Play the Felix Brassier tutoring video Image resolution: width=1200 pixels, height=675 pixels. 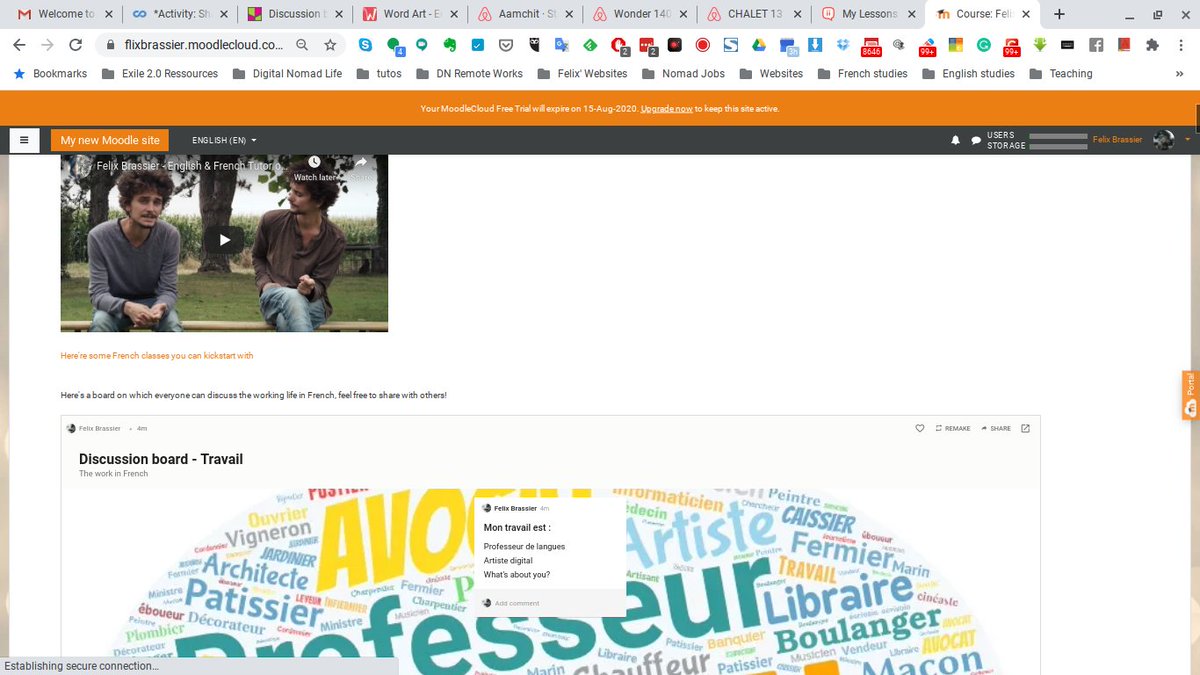click(x=224, y=240)
